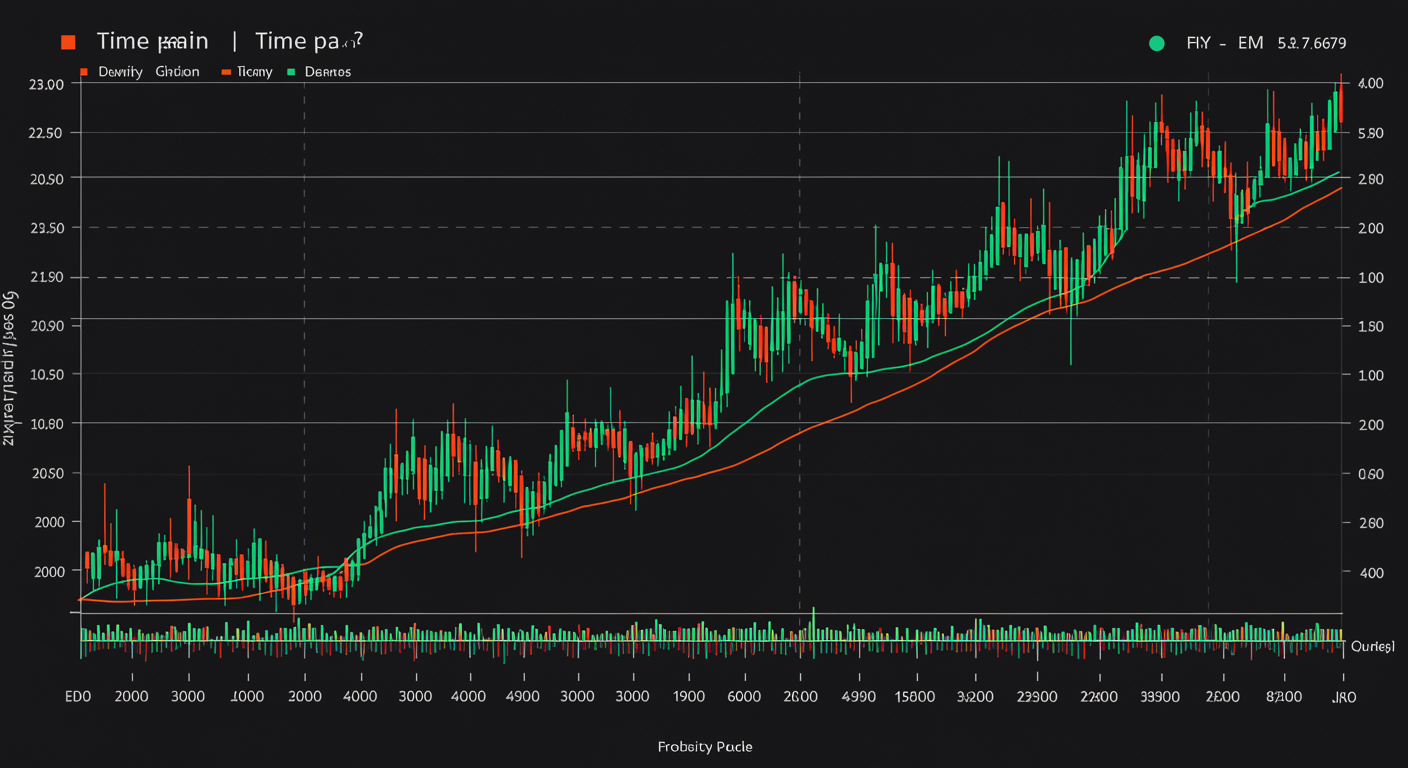The image size is (1408, 768).
Task: Select the first Time tab in the header
Action: [152, 42]
